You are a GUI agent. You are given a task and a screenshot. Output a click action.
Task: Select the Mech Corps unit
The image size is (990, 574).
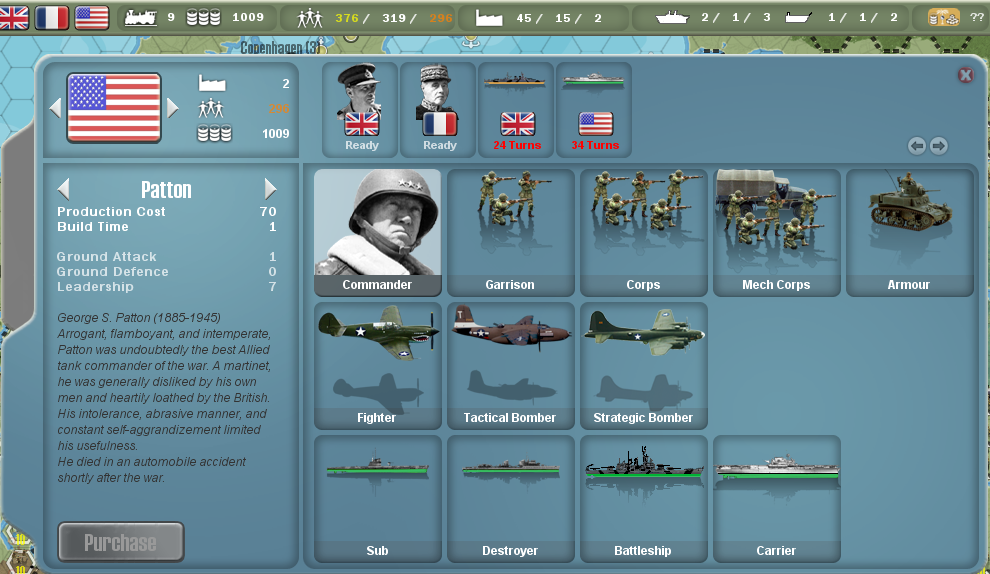[777, 232]
